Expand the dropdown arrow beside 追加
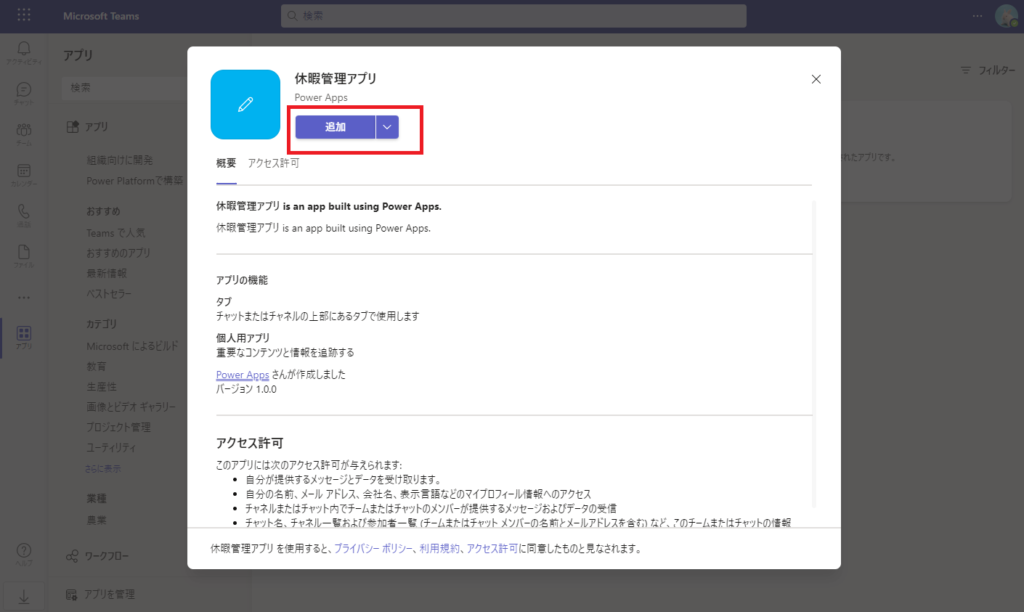Image resolution: width=1024 pixels, height=612 pixels. click(387, 127)
